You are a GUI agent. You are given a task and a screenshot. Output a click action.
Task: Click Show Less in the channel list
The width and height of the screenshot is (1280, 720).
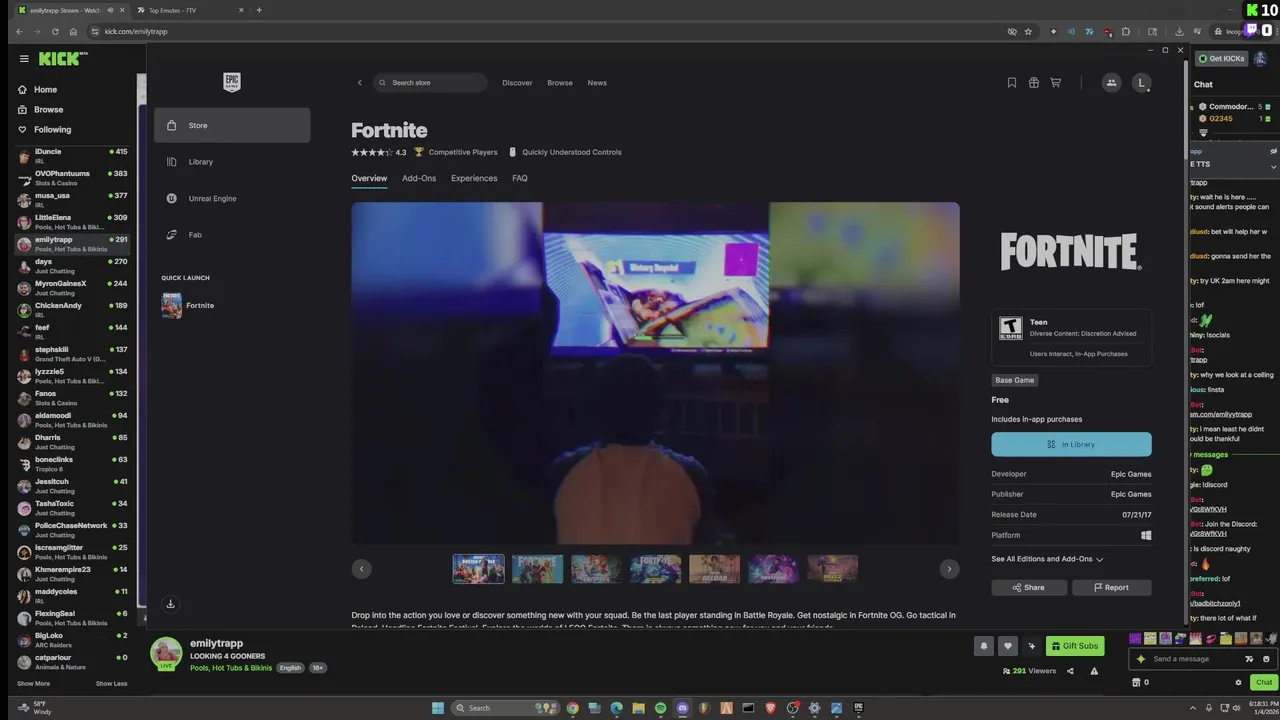click(111, 684)
